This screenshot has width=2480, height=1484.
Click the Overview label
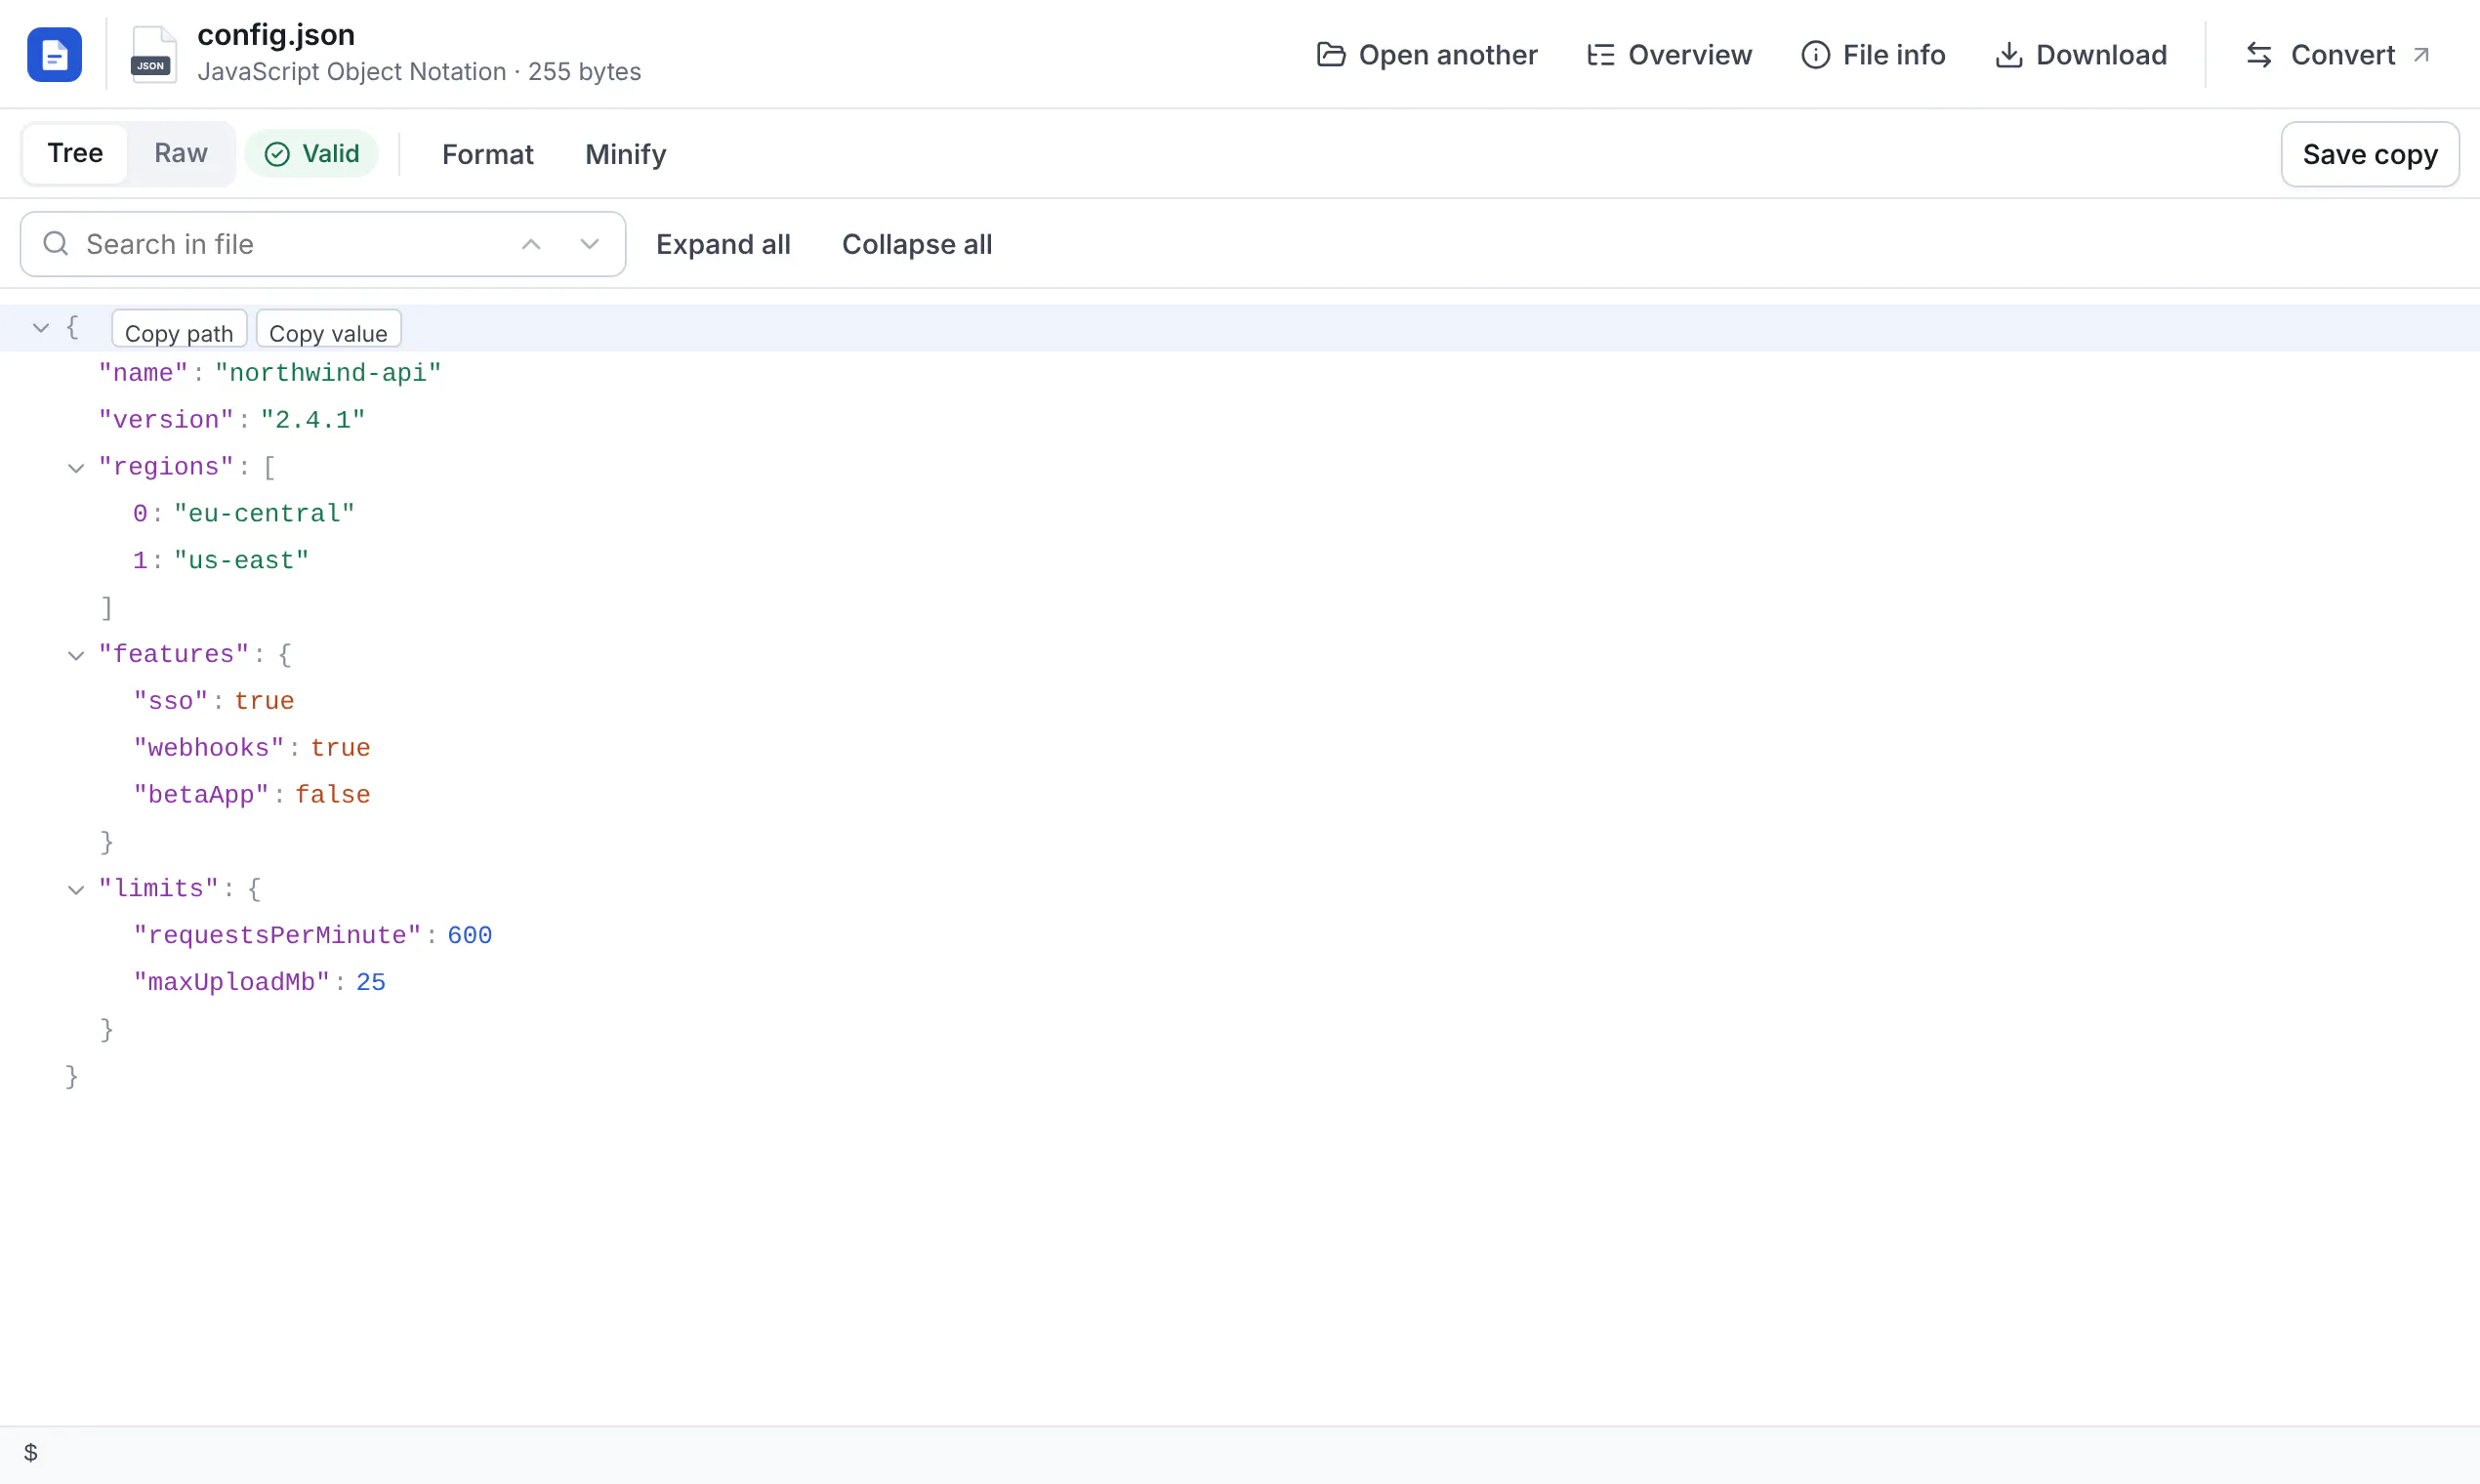click(x=1690, y=54)
